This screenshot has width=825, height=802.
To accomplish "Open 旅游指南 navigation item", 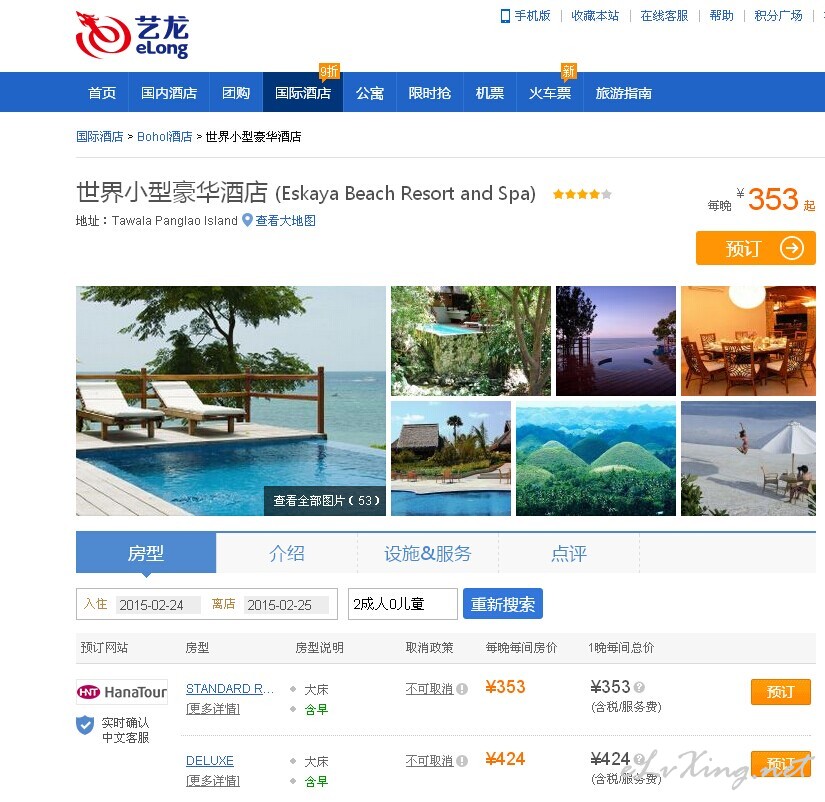I will tap(623, 93).
